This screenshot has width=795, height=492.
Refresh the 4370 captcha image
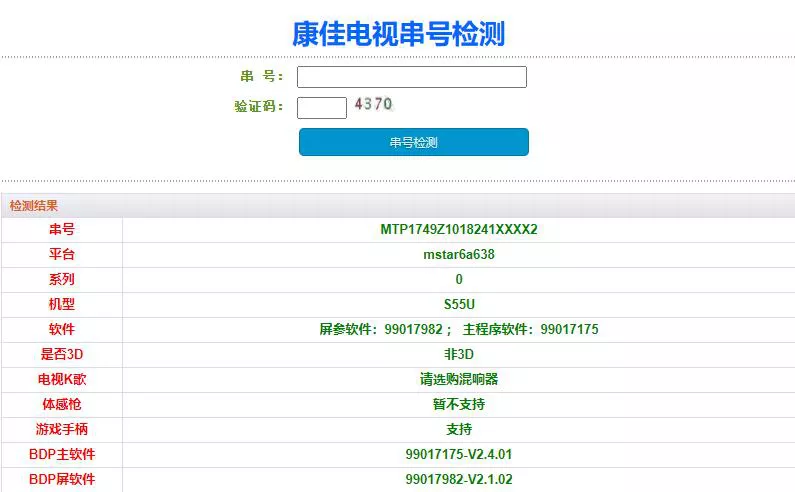[x=374, y=104]
